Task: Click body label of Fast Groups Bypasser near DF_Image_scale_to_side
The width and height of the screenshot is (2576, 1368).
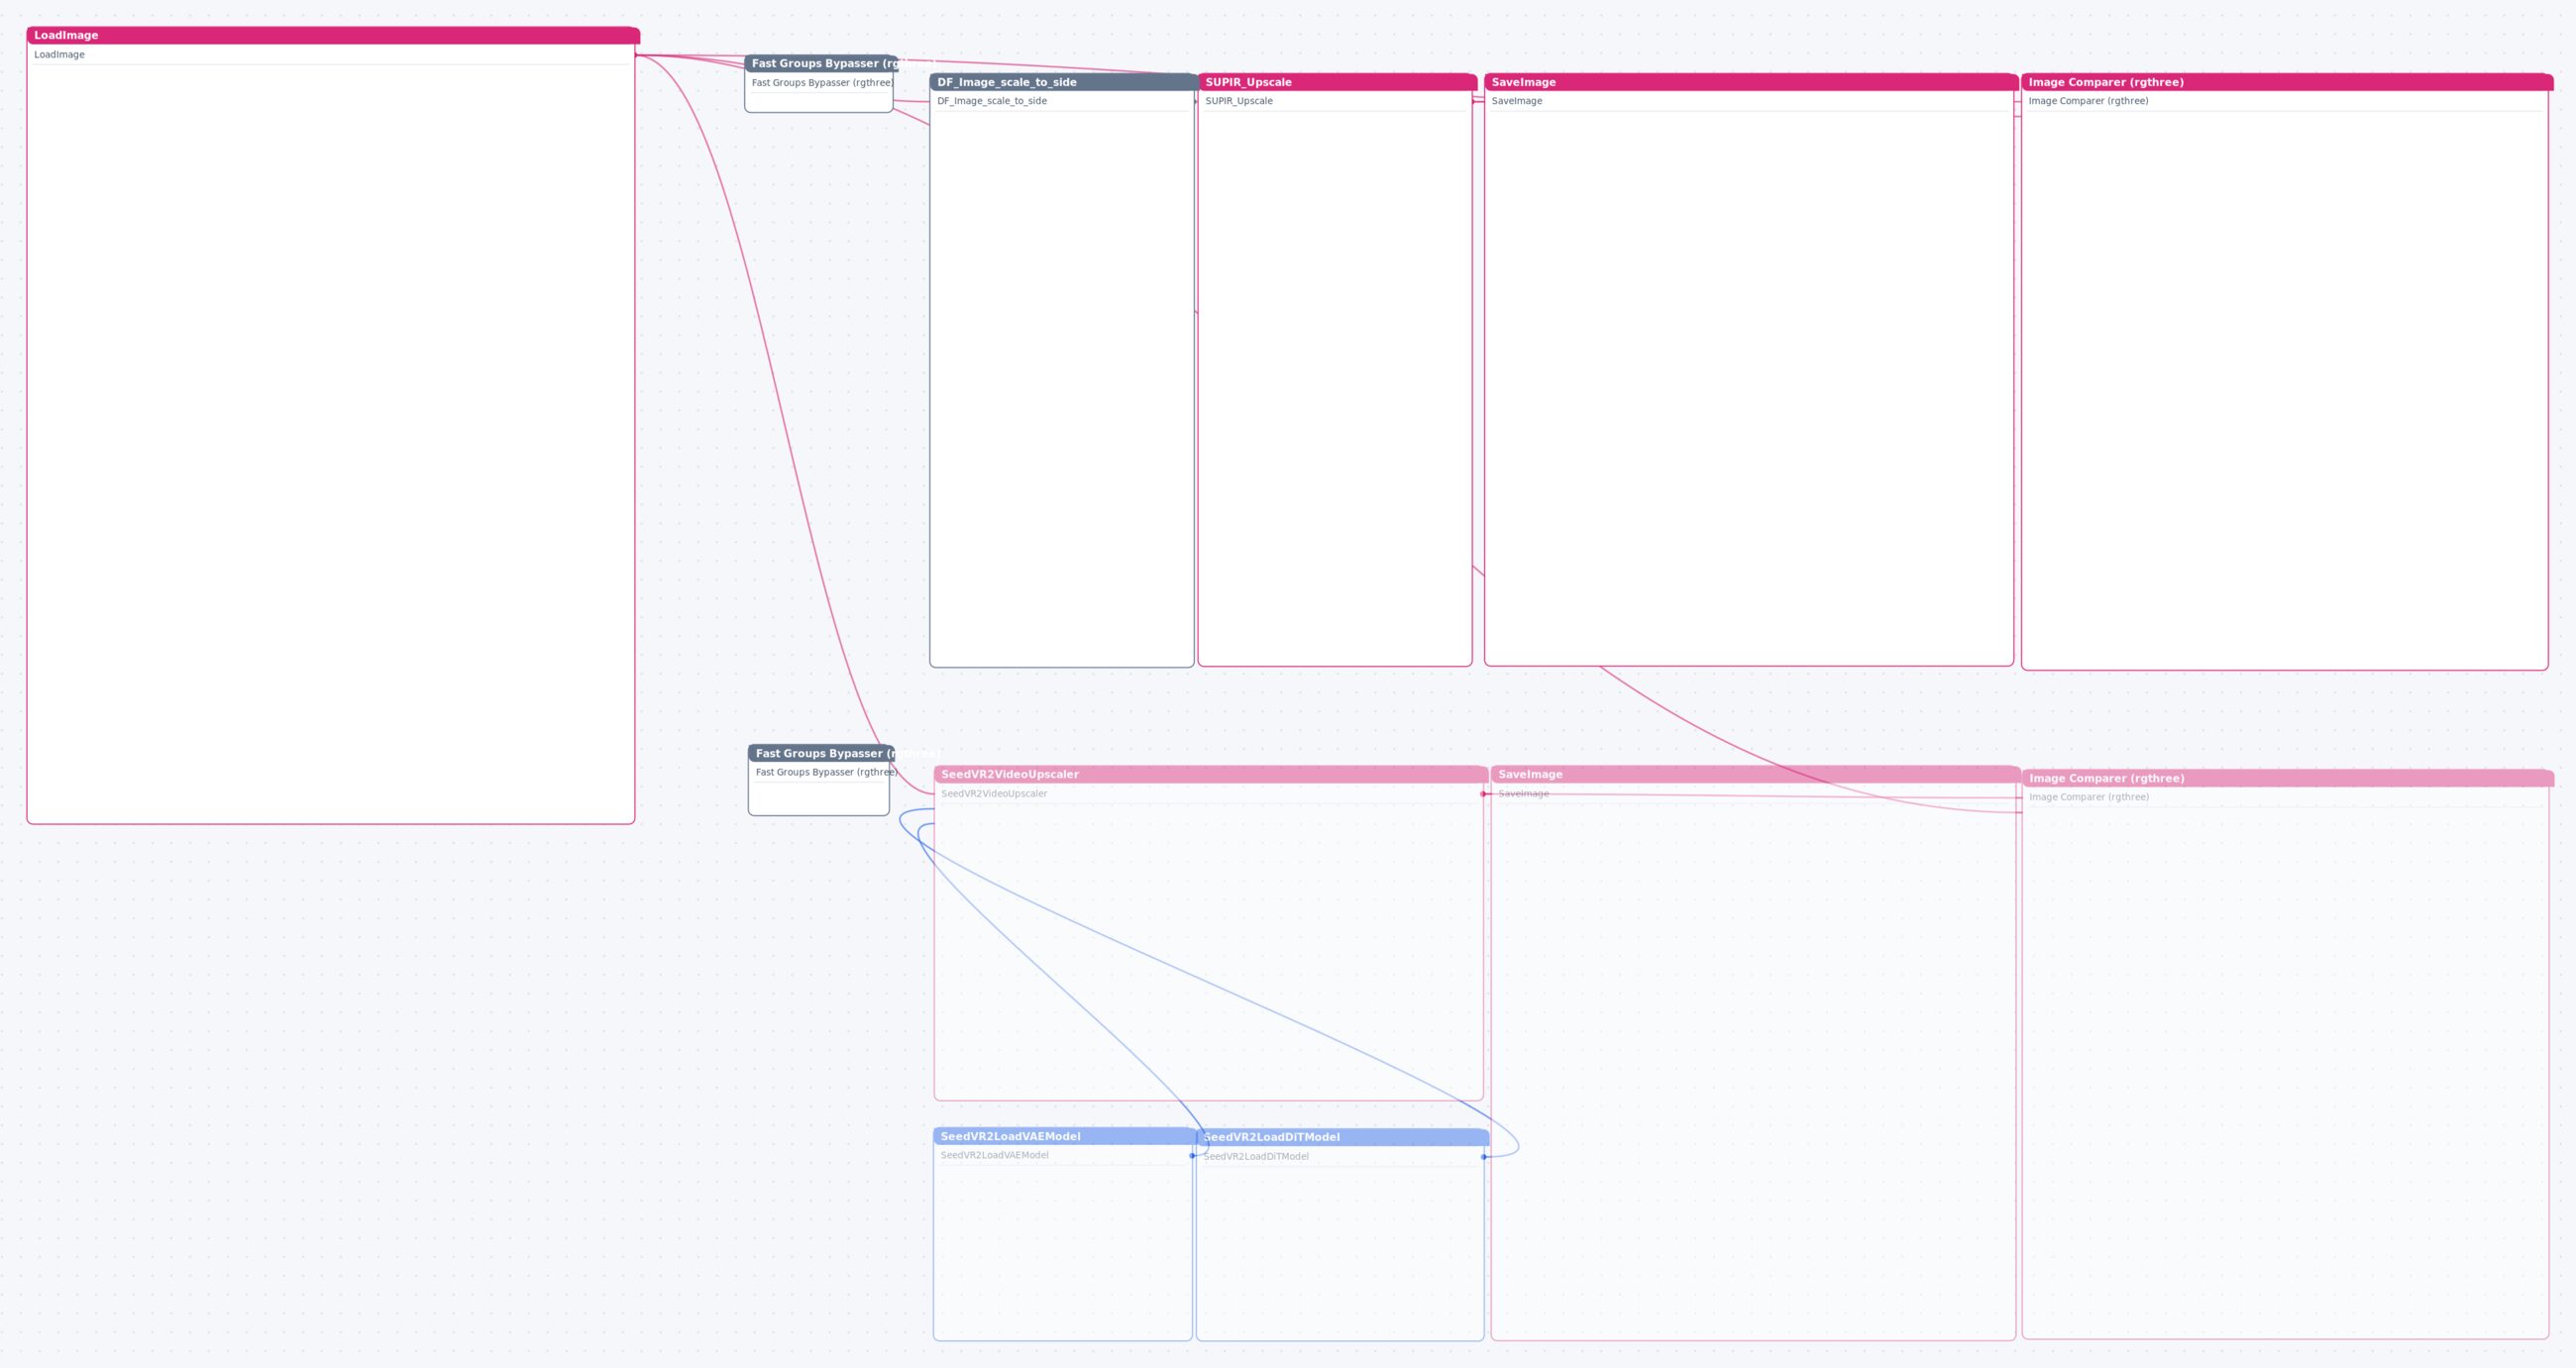Action: tap(822, 83)
